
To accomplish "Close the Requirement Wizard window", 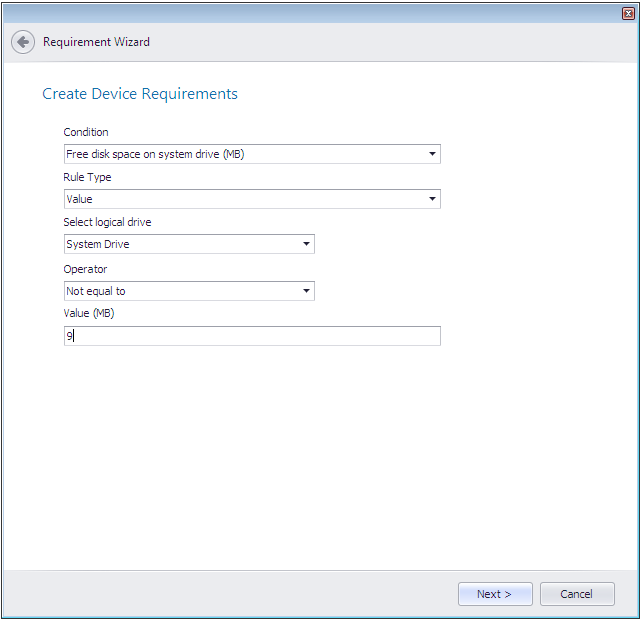I will pyautogui.click(x=628, y=12).
